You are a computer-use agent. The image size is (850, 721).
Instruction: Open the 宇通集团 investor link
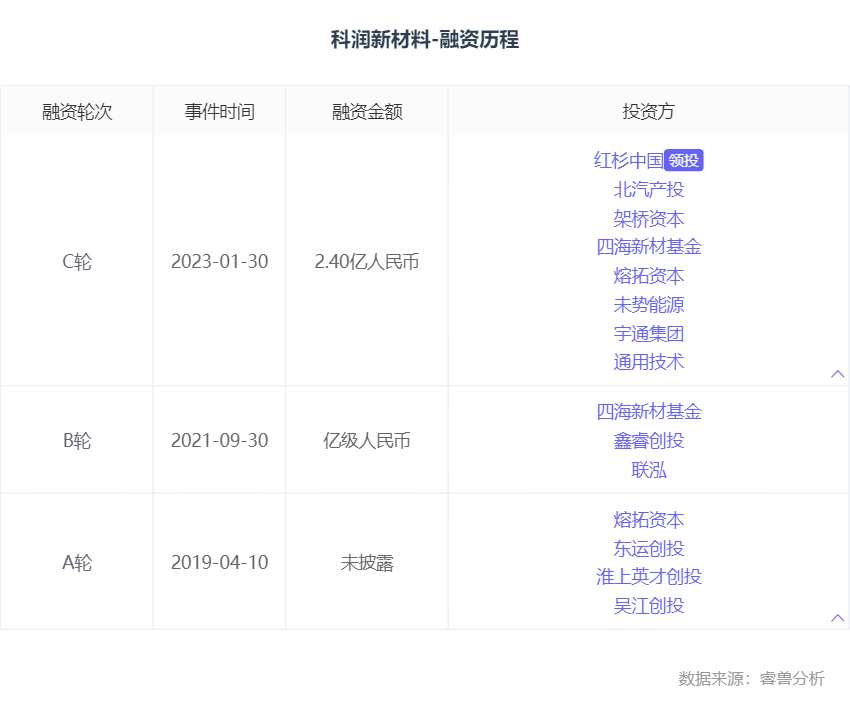pos(649,333)
